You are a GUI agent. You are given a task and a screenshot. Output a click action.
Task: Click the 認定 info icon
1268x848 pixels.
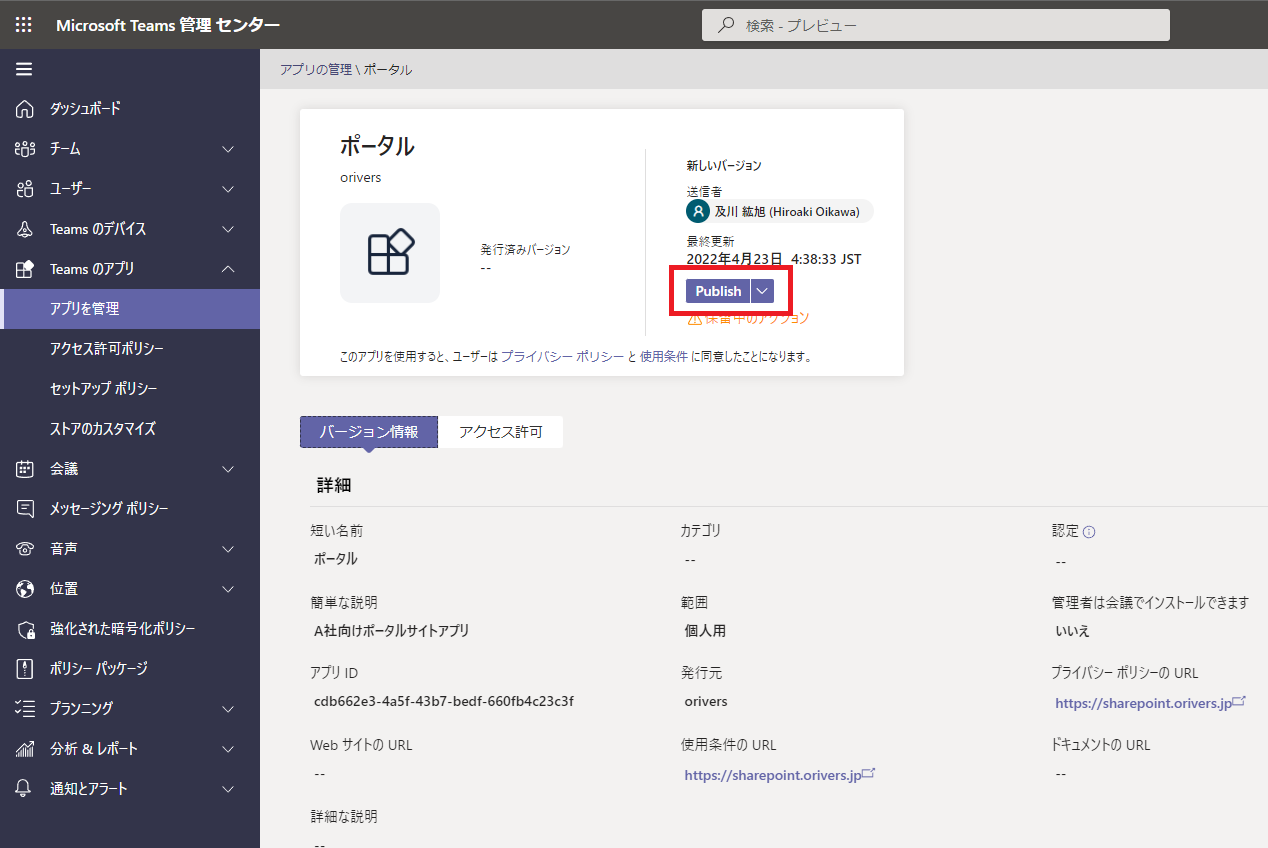click(1089, 532)
